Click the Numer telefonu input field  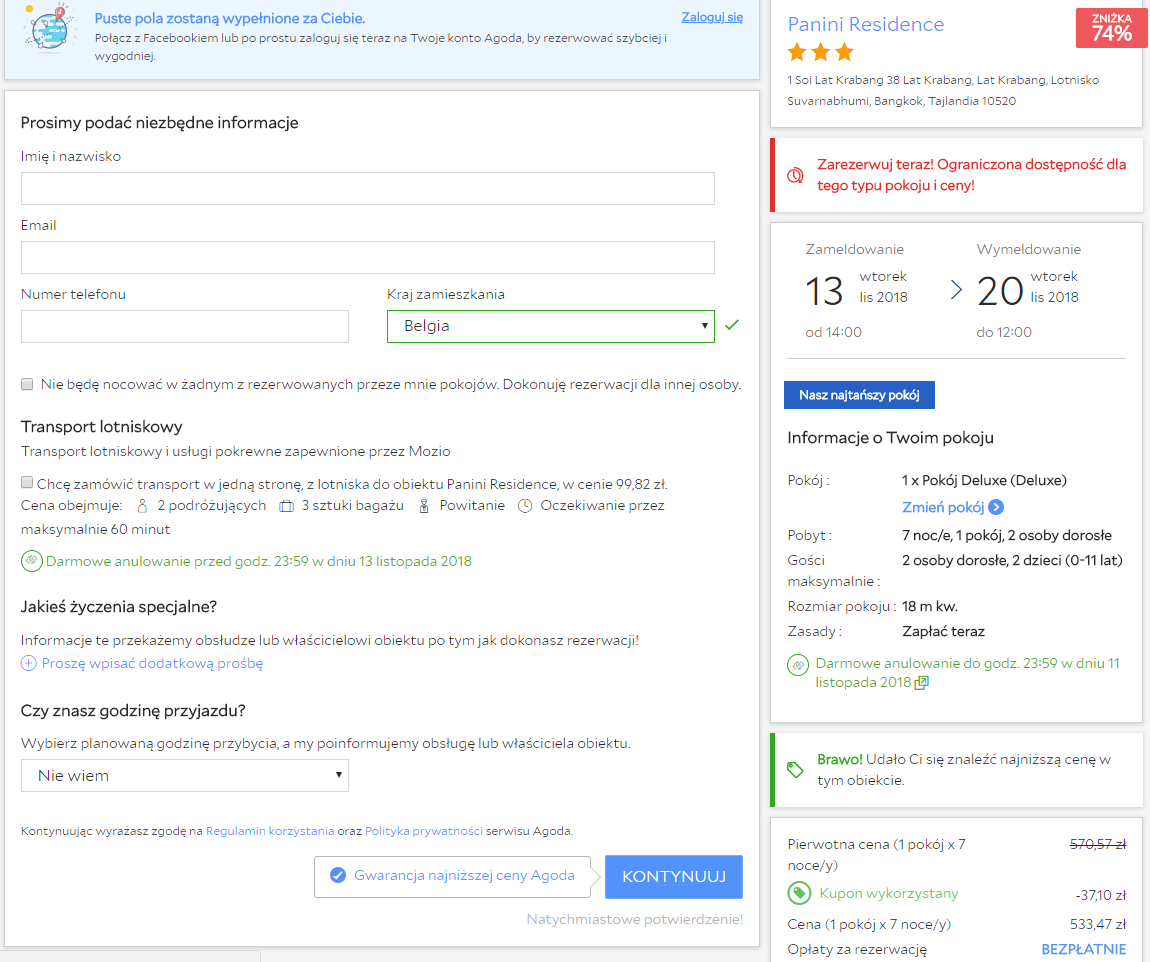click(185, 326)
